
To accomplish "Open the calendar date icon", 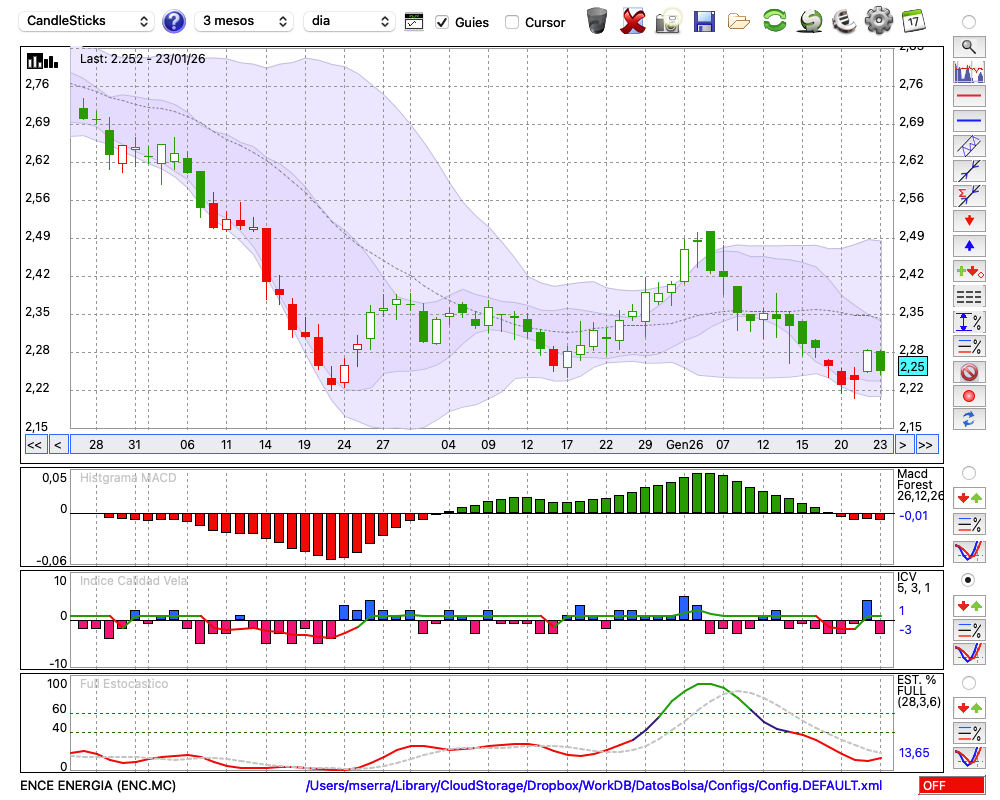I will tap(912, 21).
